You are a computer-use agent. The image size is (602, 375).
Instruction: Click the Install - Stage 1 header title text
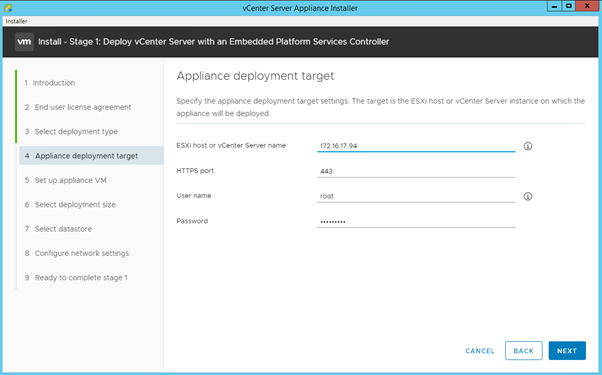click(x=213, y=41)
